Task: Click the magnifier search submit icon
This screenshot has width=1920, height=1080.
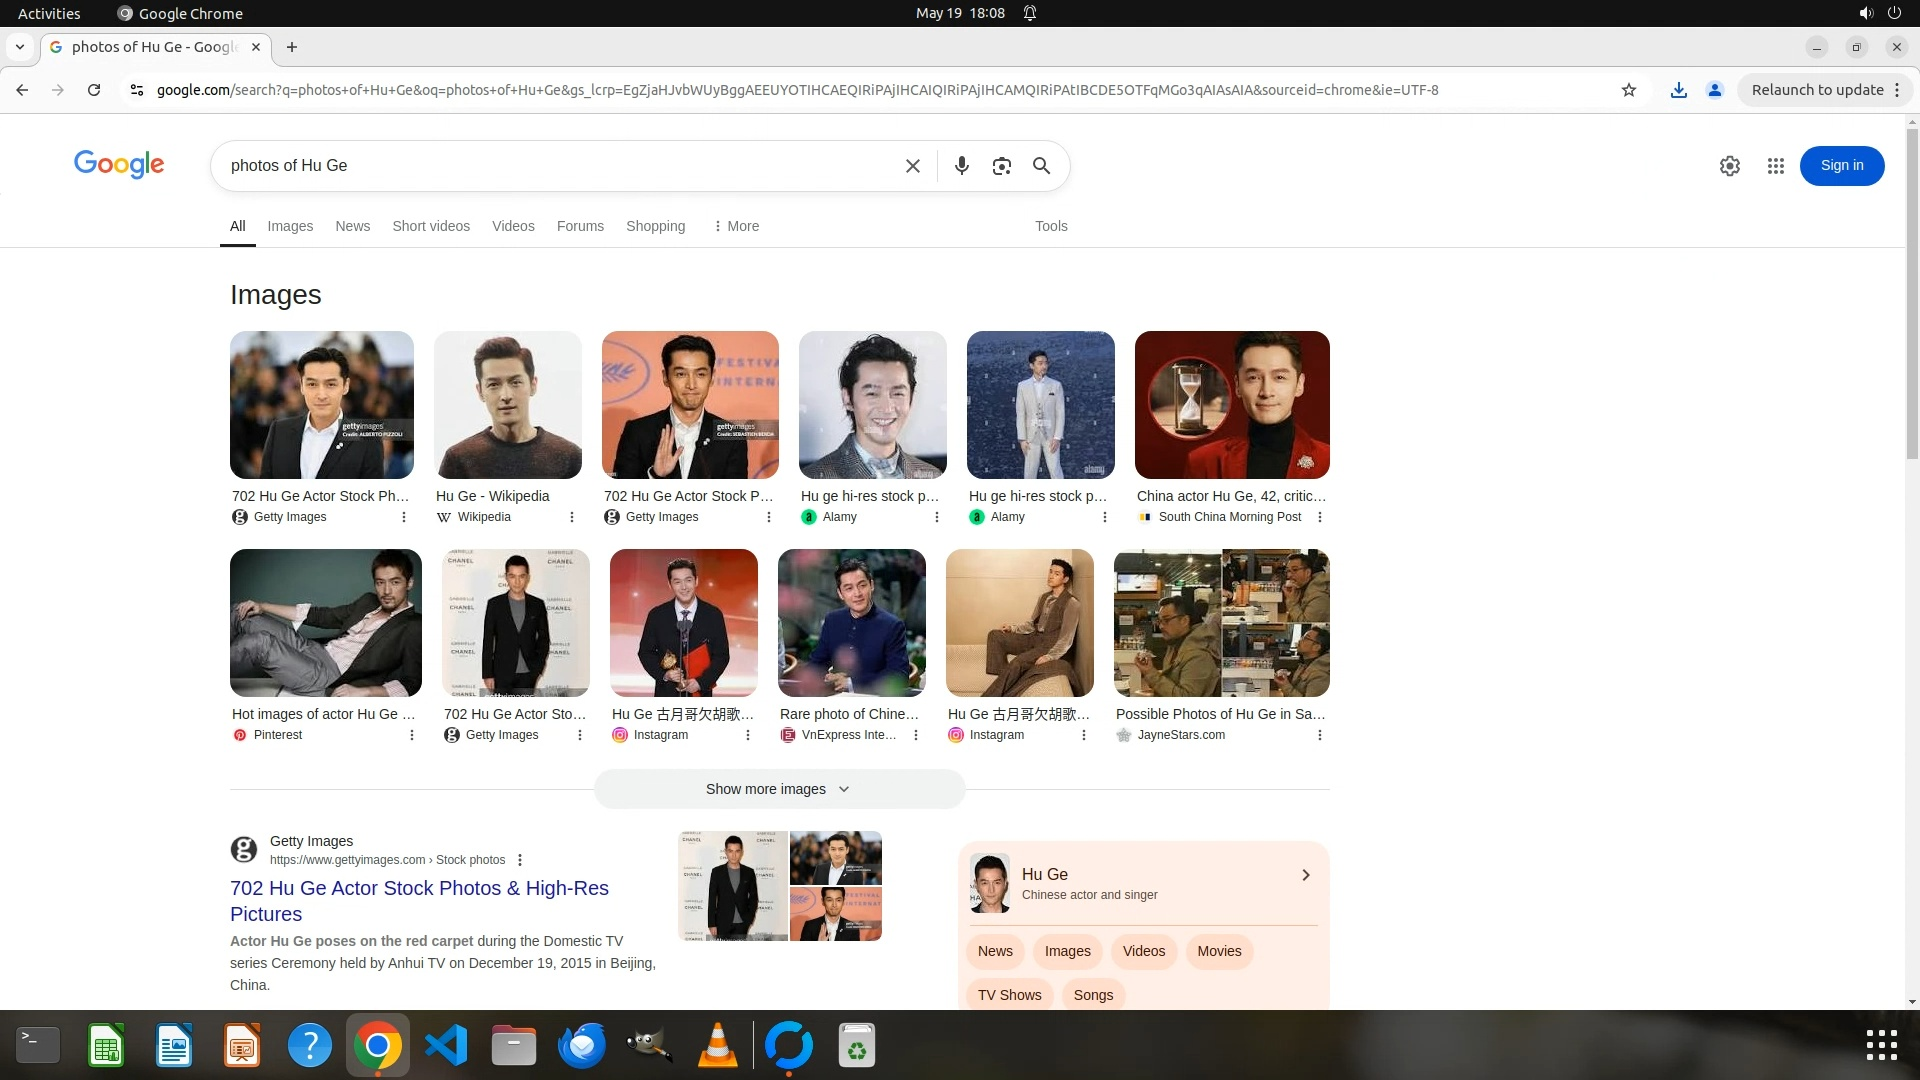Action: [1041, 166]
